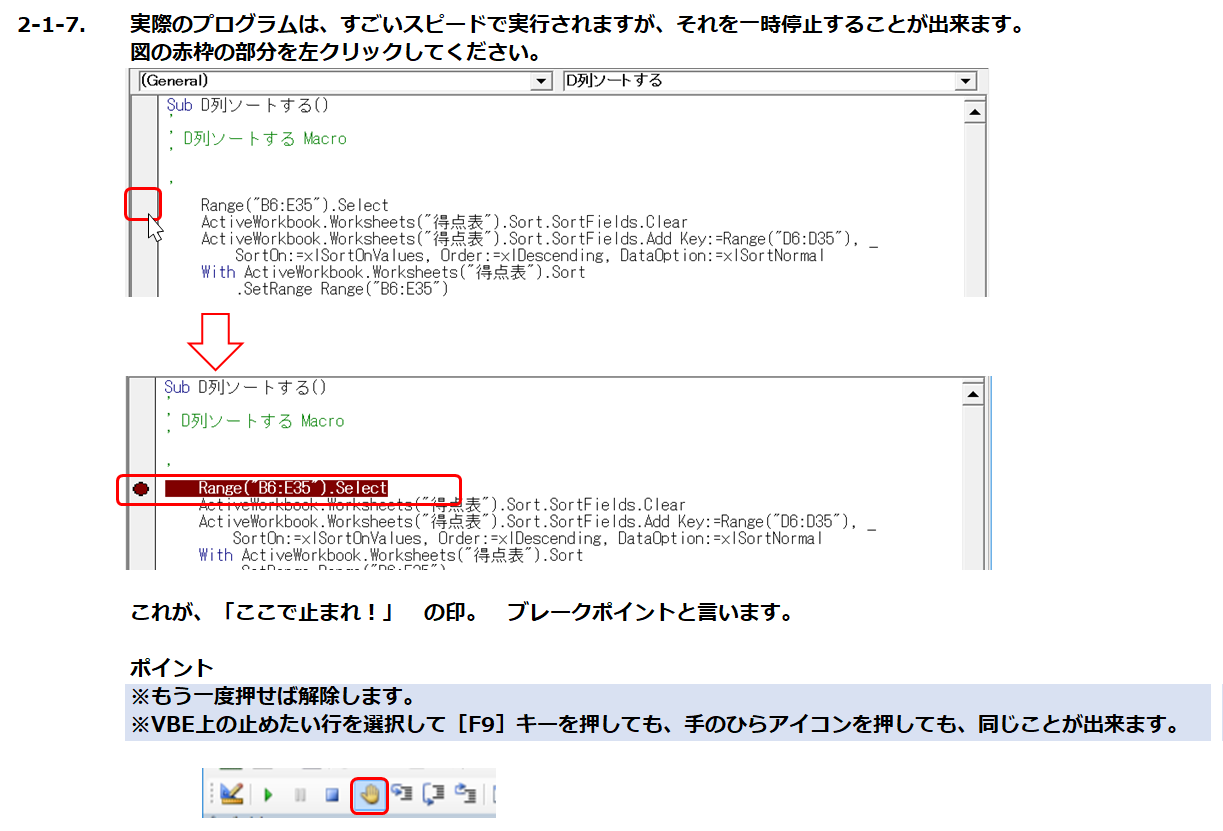Screen dimensions: 1223x831
Task: Click the sentence mentioning ブレークポイント
Action: click(462, 613)
